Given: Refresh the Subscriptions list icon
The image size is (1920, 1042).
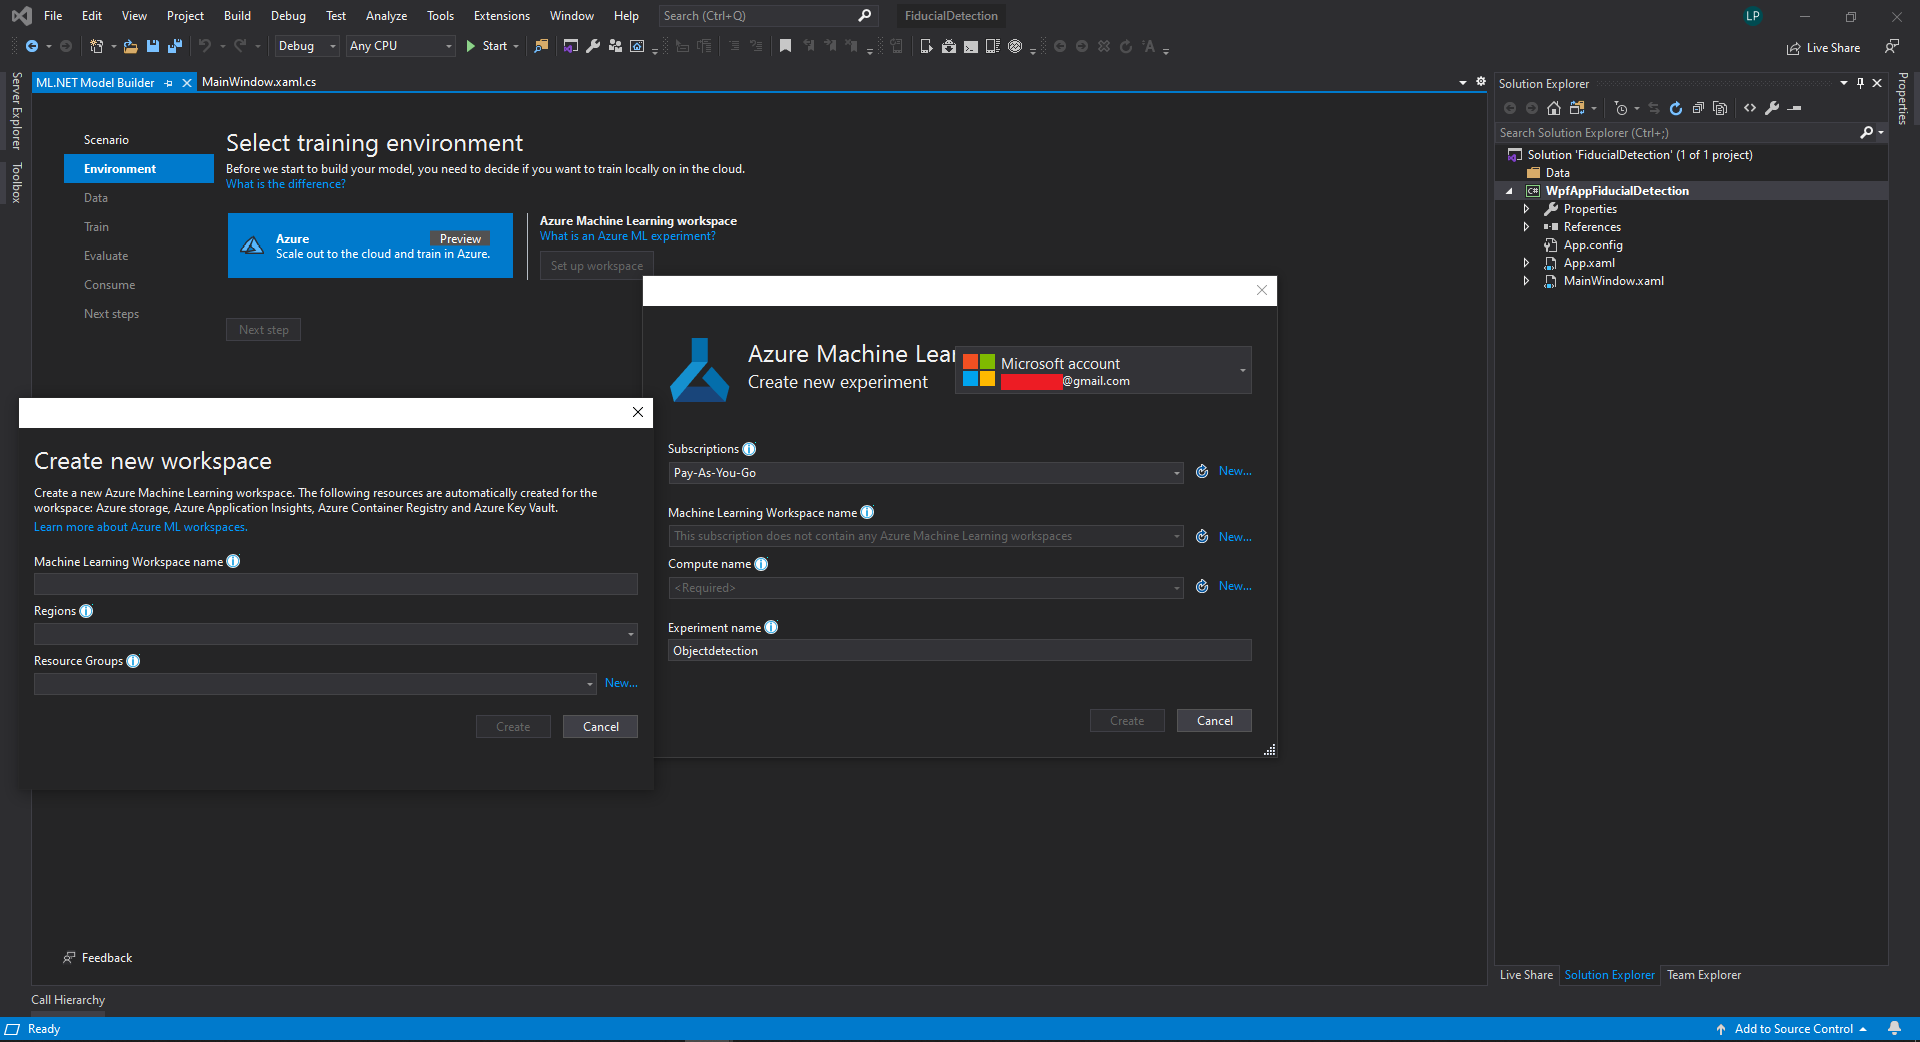Looking at the screenshot, I should [1202, 472].
